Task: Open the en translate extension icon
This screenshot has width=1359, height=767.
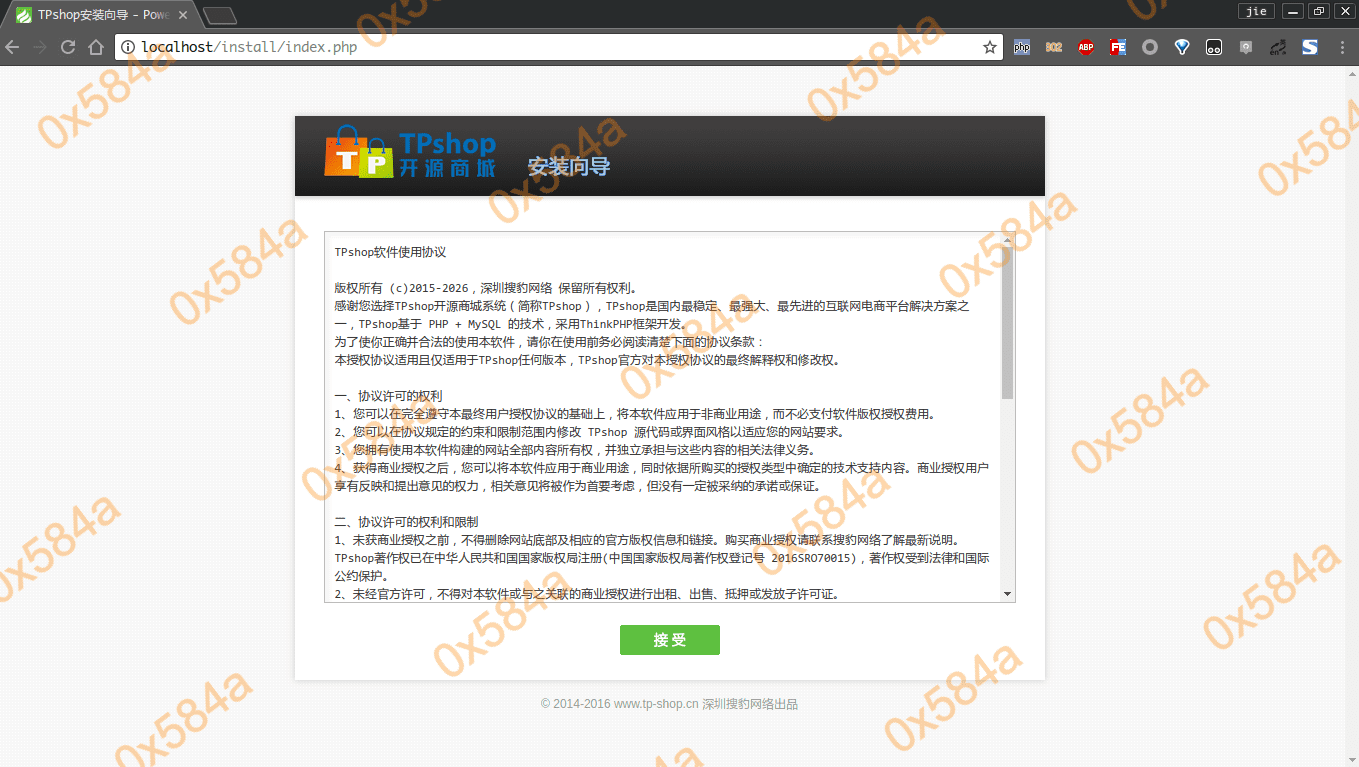Action: pyautogui.click(x=1277, y=47)
